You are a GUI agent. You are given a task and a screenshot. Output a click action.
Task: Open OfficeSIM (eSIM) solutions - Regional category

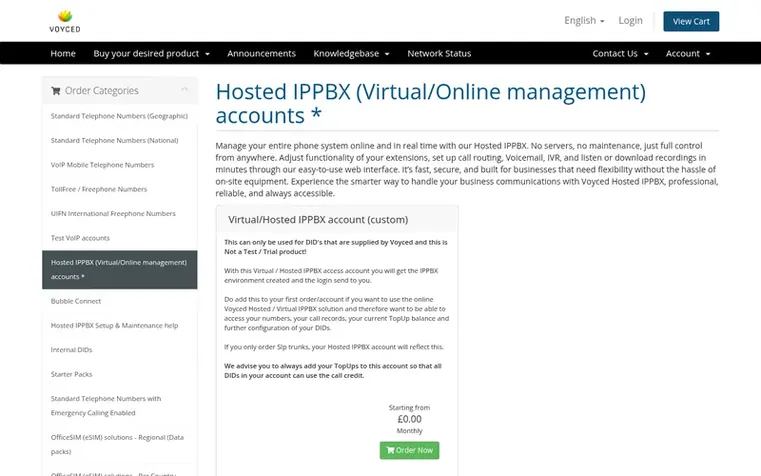click(x=119, y=444)
